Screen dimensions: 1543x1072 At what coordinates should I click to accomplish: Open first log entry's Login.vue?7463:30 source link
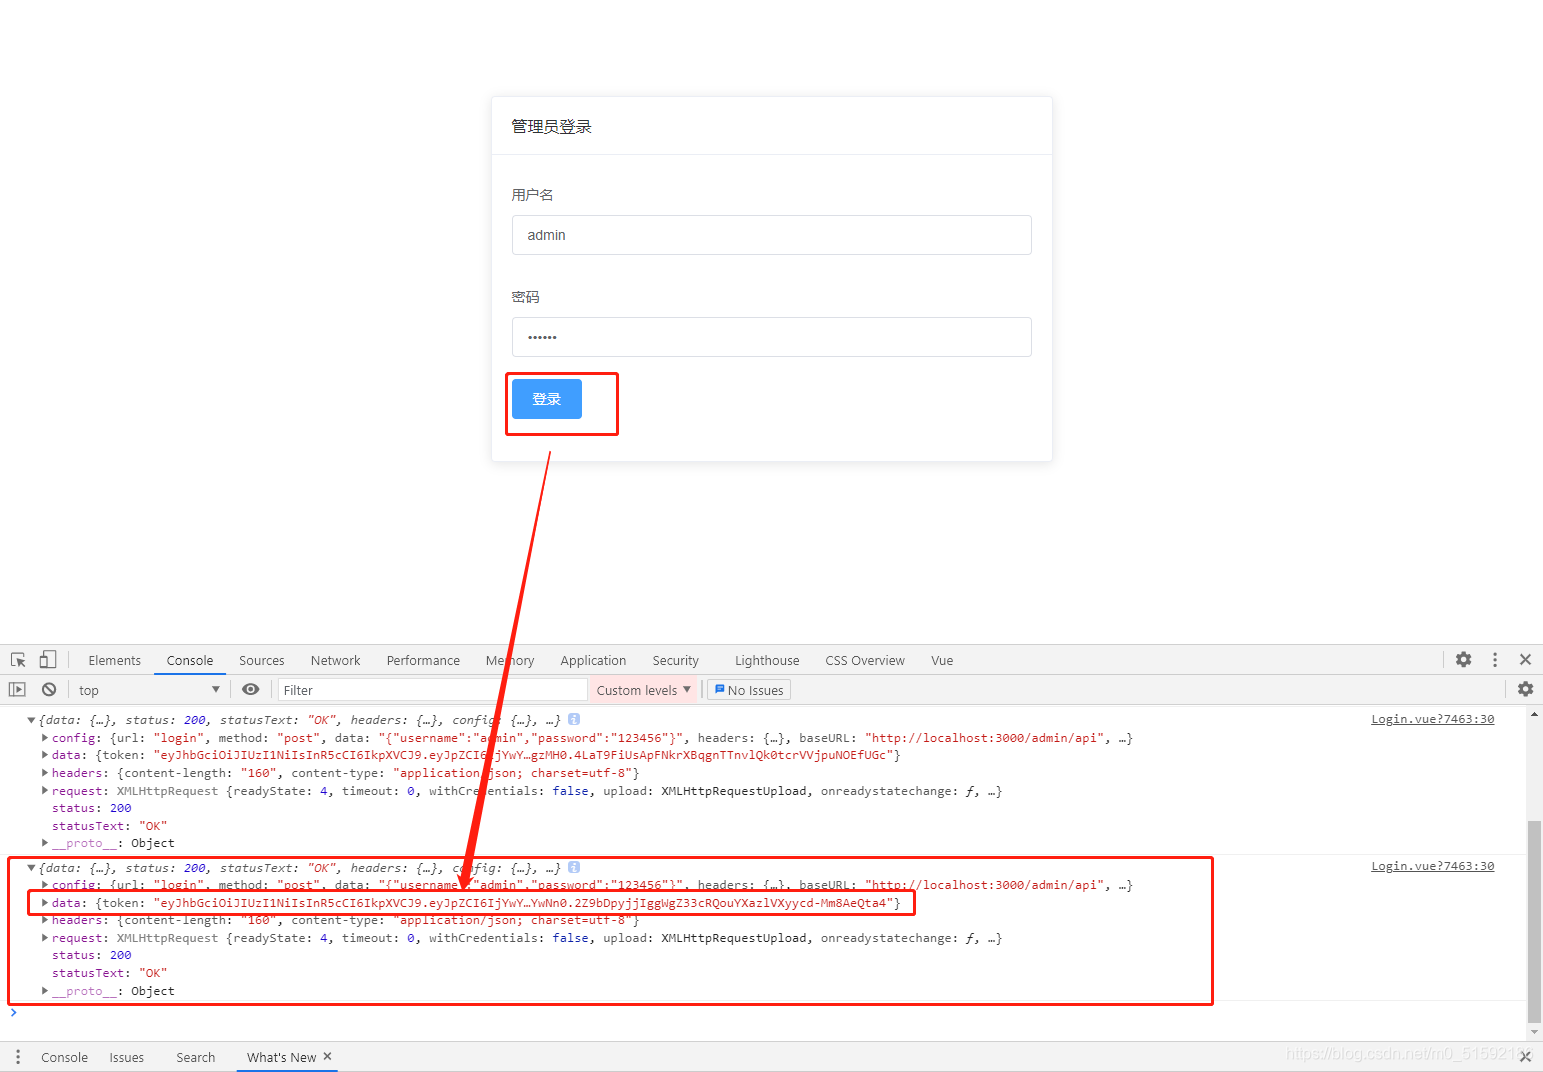coord(1433,719)
